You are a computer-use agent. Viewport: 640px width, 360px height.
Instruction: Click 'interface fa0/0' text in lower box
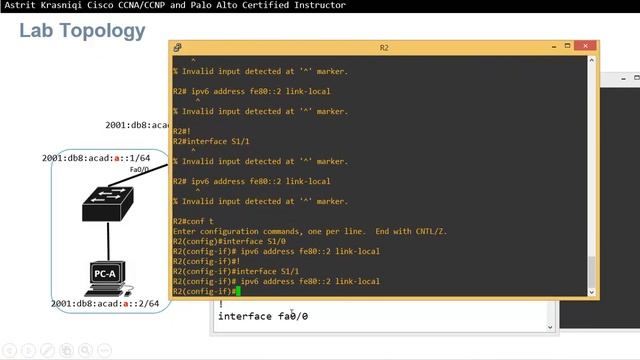[263, 316]
